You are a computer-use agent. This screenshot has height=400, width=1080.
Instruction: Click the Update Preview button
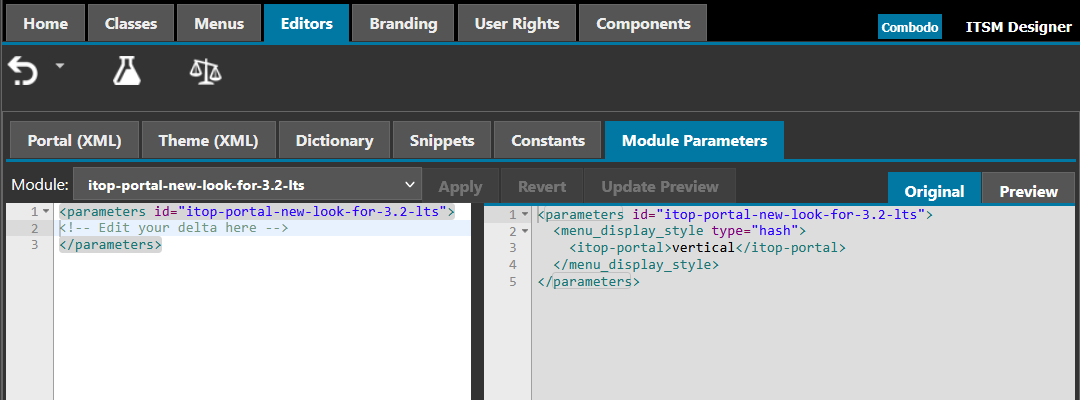659,186
